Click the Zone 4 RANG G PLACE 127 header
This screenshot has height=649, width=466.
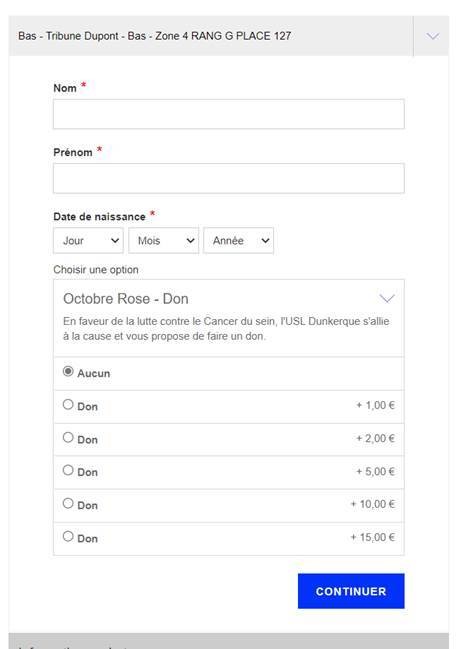point(154,36)
